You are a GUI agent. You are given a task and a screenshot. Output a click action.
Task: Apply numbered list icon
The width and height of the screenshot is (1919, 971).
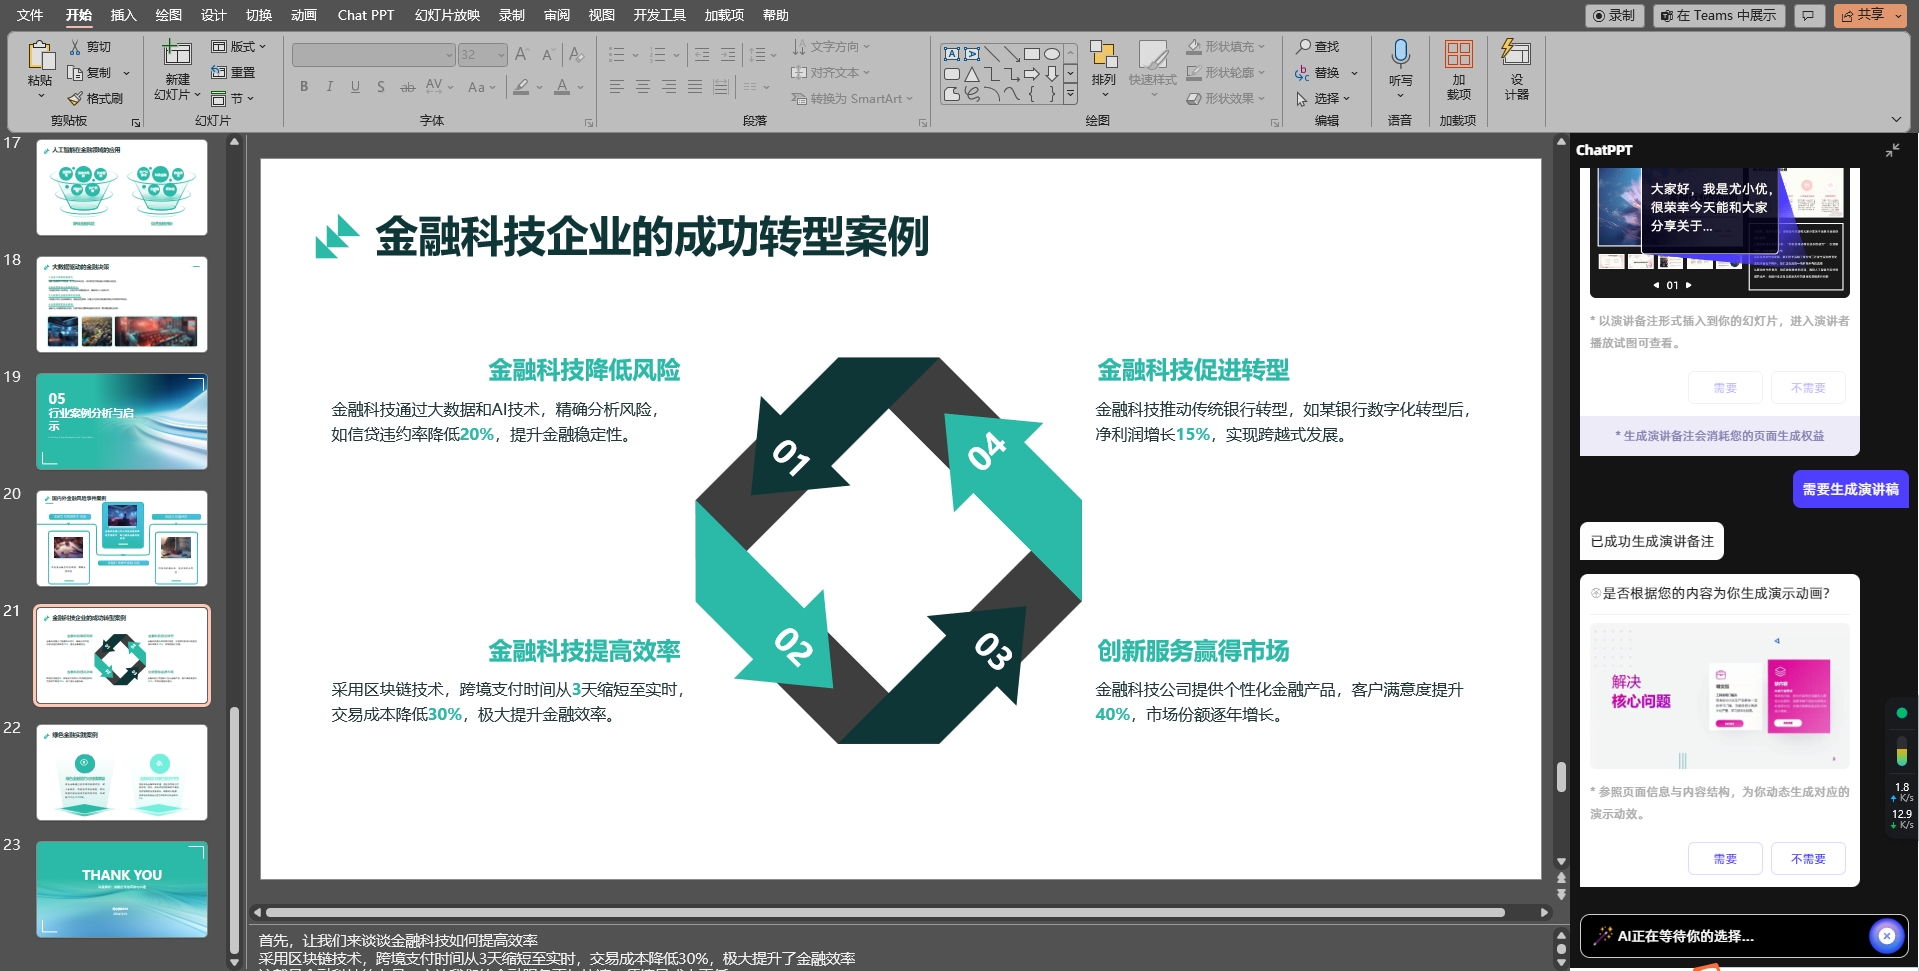pos(657,54)
